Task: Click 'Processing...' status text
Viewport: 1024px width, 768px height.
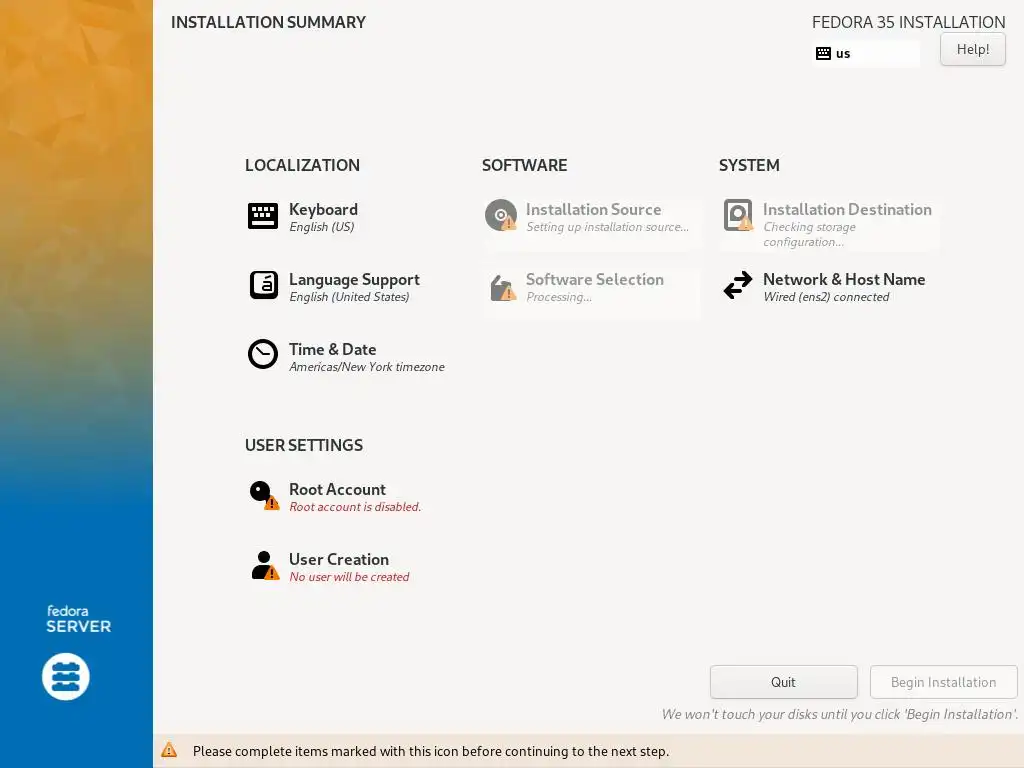Action: click(x=558, y=297)
